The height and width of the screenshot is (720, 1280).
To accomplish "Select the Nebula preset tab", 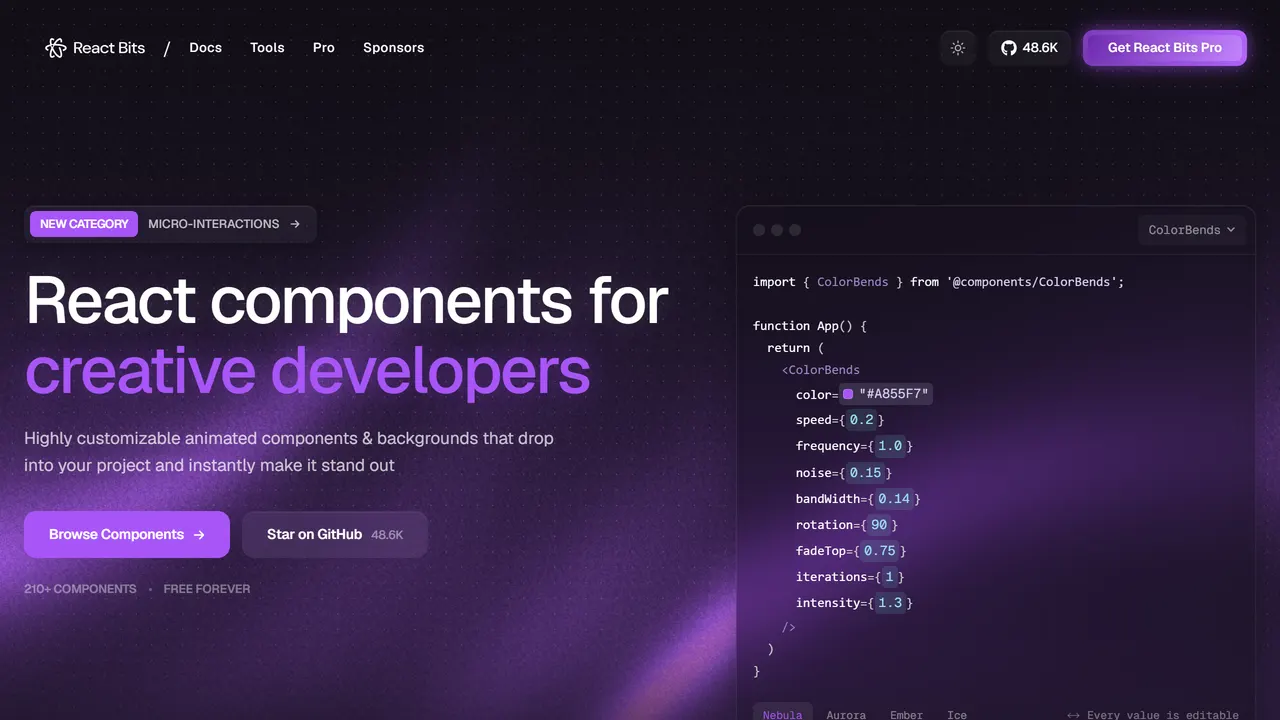I will [x=782, y=714].
